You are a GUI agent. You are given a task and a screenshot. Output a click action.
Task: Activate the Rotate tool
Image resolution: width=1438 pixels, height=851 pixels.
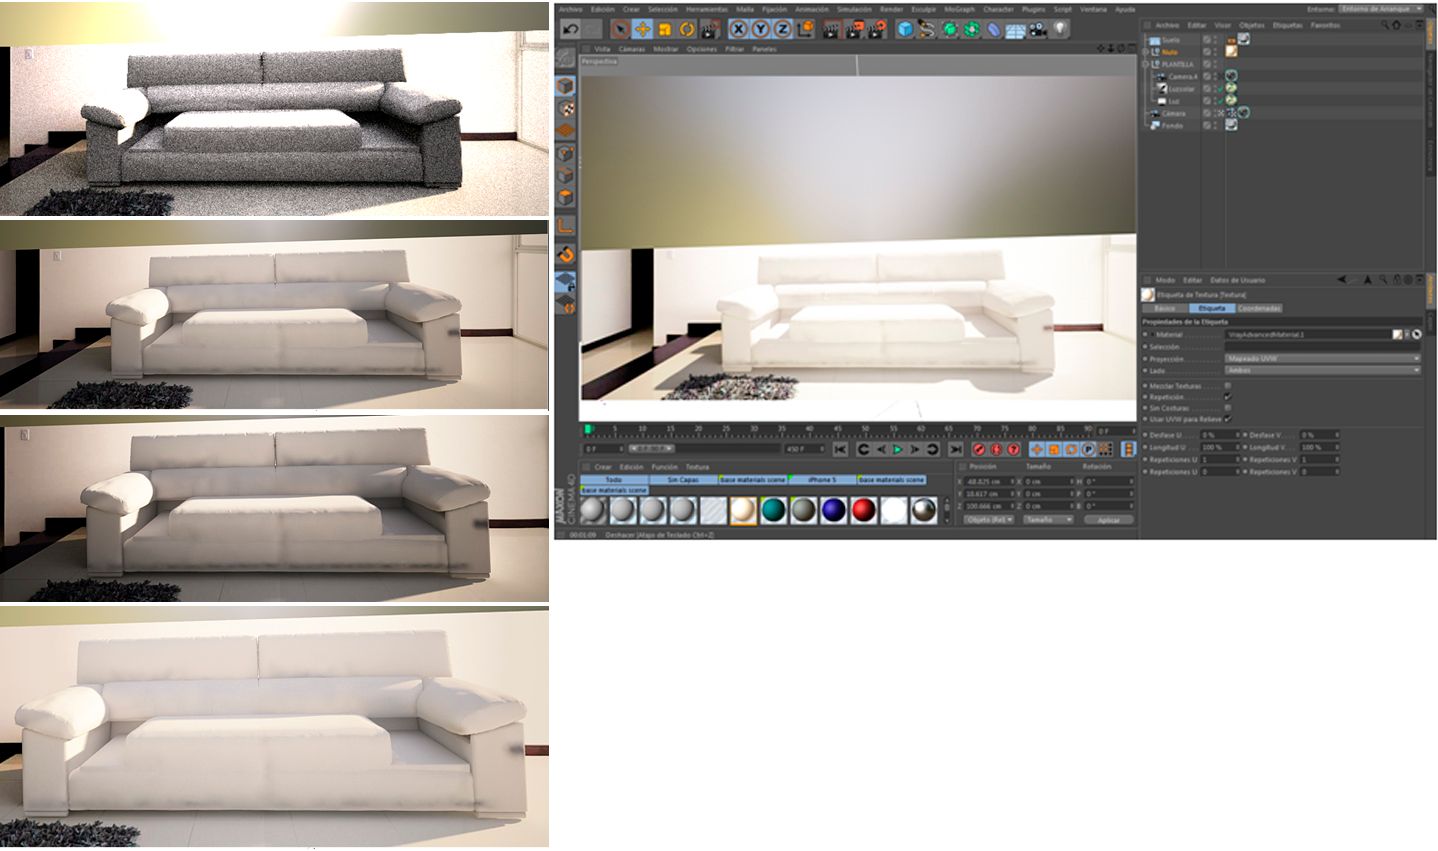click(x=687, y=29)
